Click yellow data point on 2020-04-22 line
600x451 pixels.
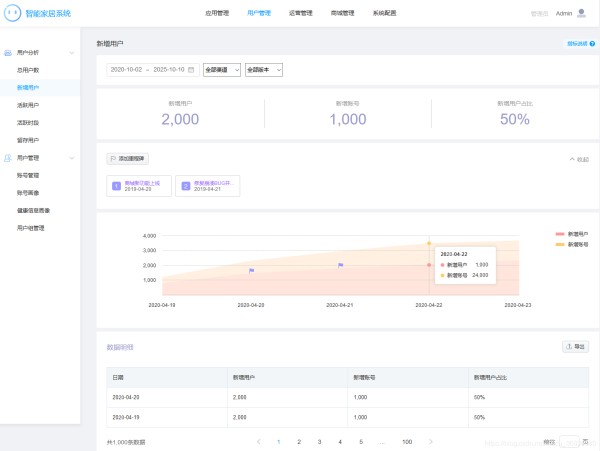(x=429, y=243)
